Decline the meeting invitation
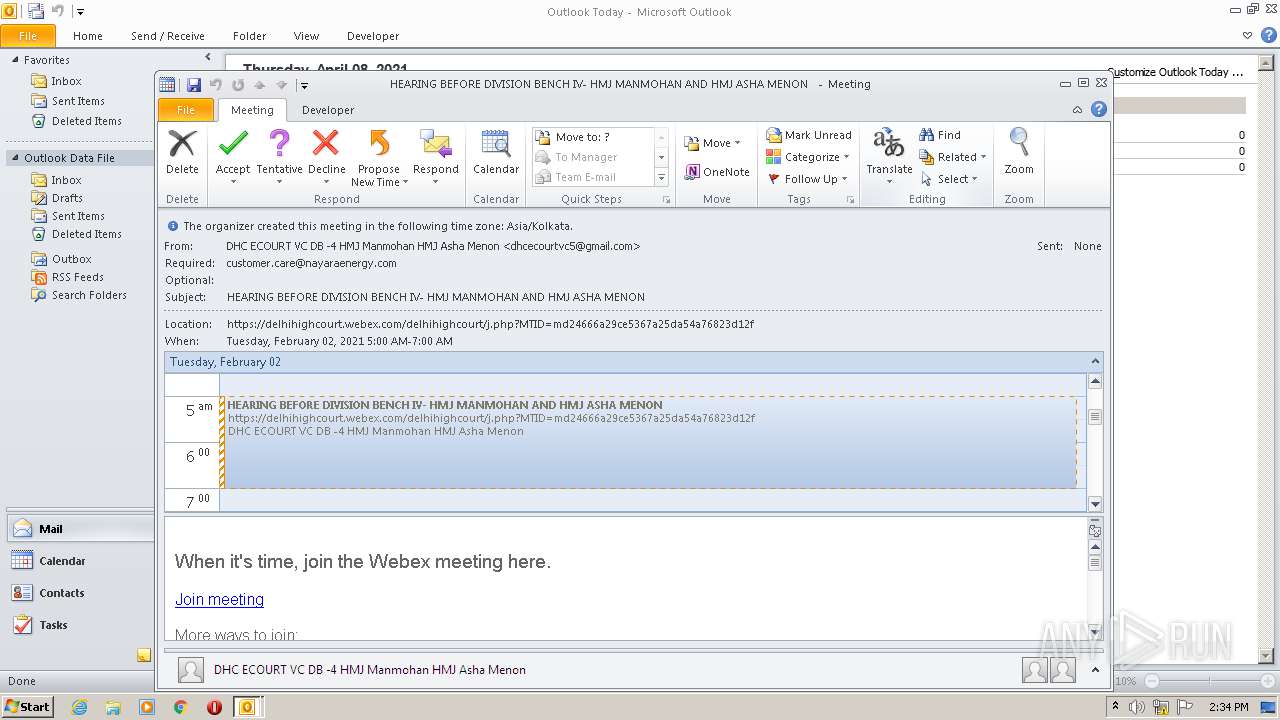 pos(326,156)
